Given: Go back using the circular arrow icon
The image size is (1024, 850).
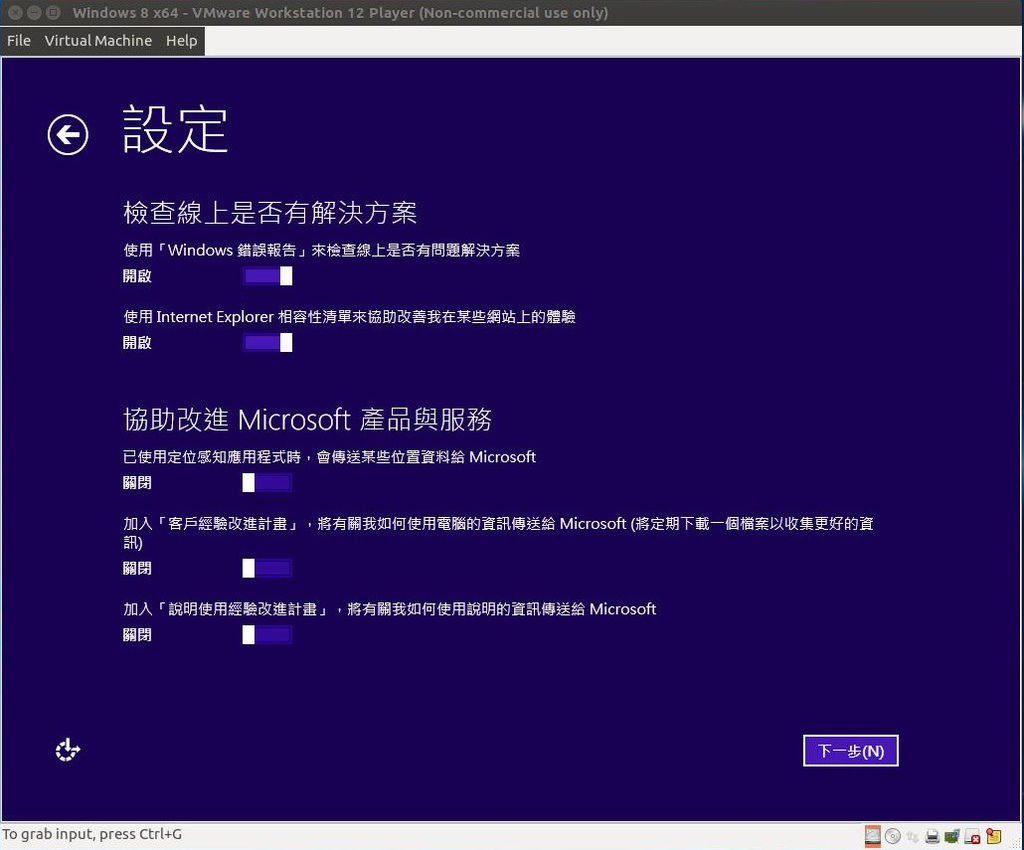Looking at the screenshot, I should coord(68,134).
